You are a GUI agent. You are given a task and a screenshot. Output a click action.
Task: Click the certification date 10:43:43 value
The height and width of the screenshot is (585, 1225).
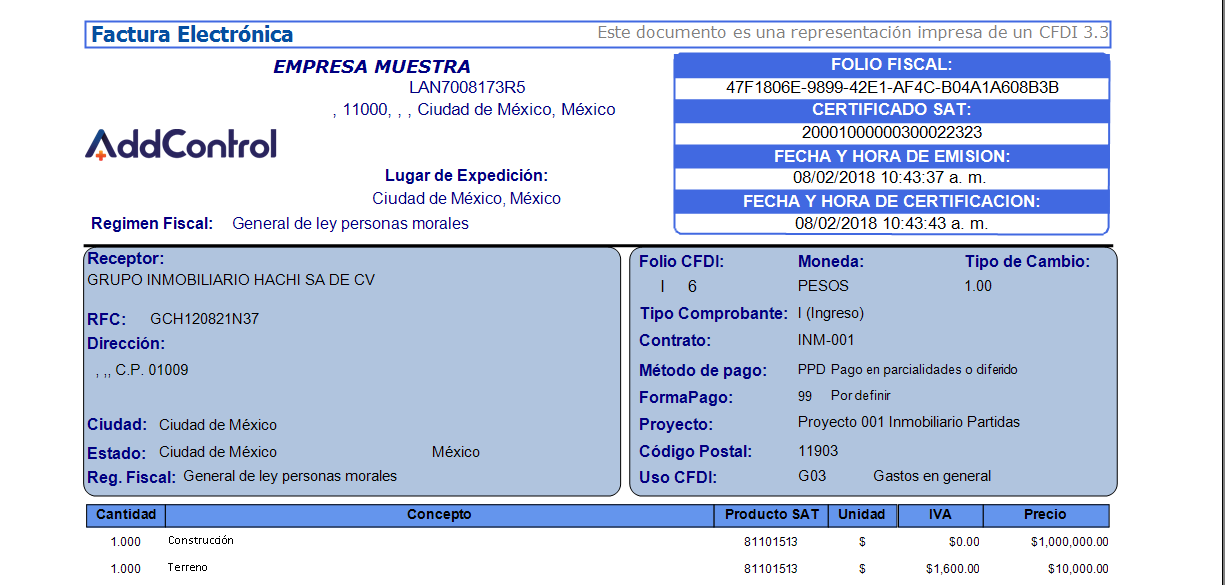tap(891, 223)
